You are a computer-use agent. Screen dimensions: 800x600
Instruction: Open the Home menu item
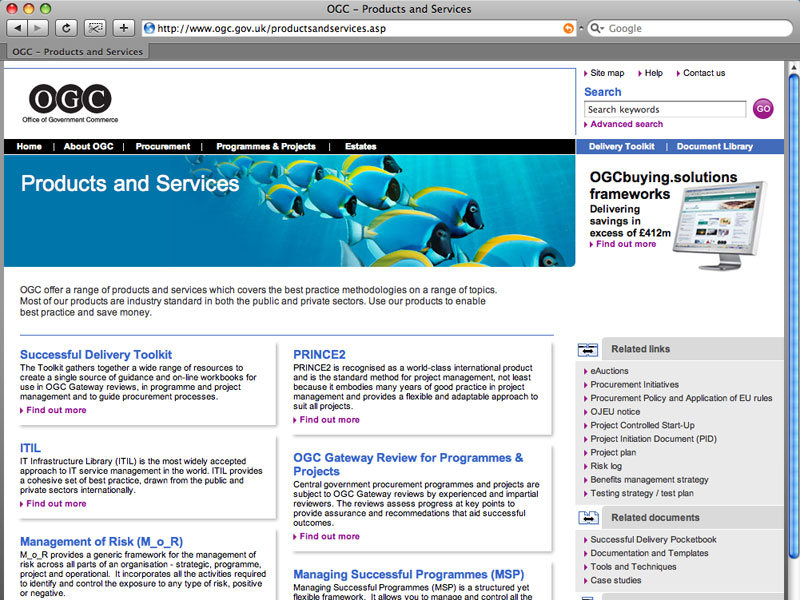click(x=29, y=146)
